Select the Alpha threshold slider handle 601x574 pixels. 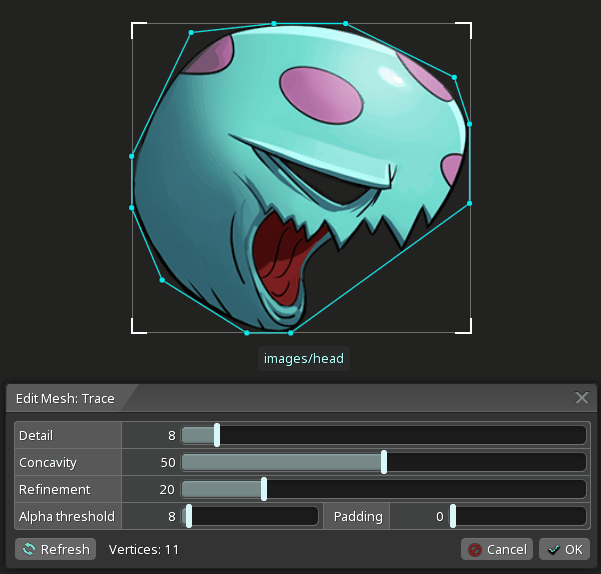(188, 516)
